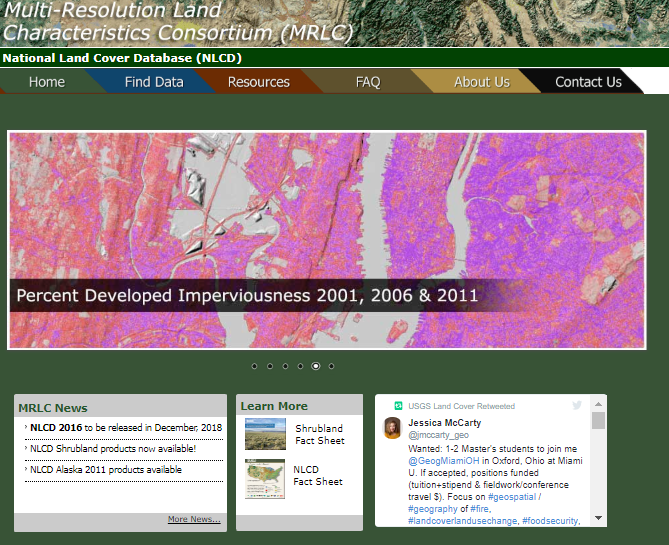Viewport: 669px width, 545px height.
Task: Go to the FAQ tab
Action: click(368, 82)
